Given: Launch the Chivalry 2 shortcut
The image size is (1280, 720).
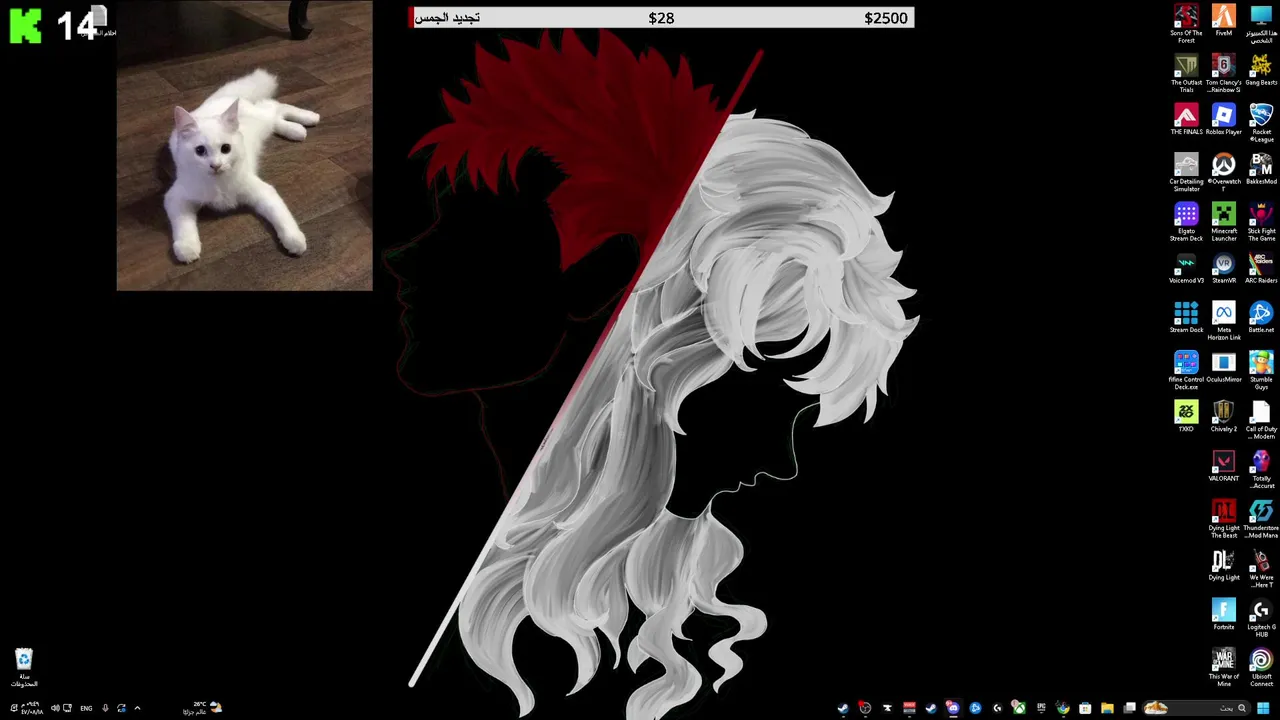Looking at the screenshot, I should click(1224, 416).
